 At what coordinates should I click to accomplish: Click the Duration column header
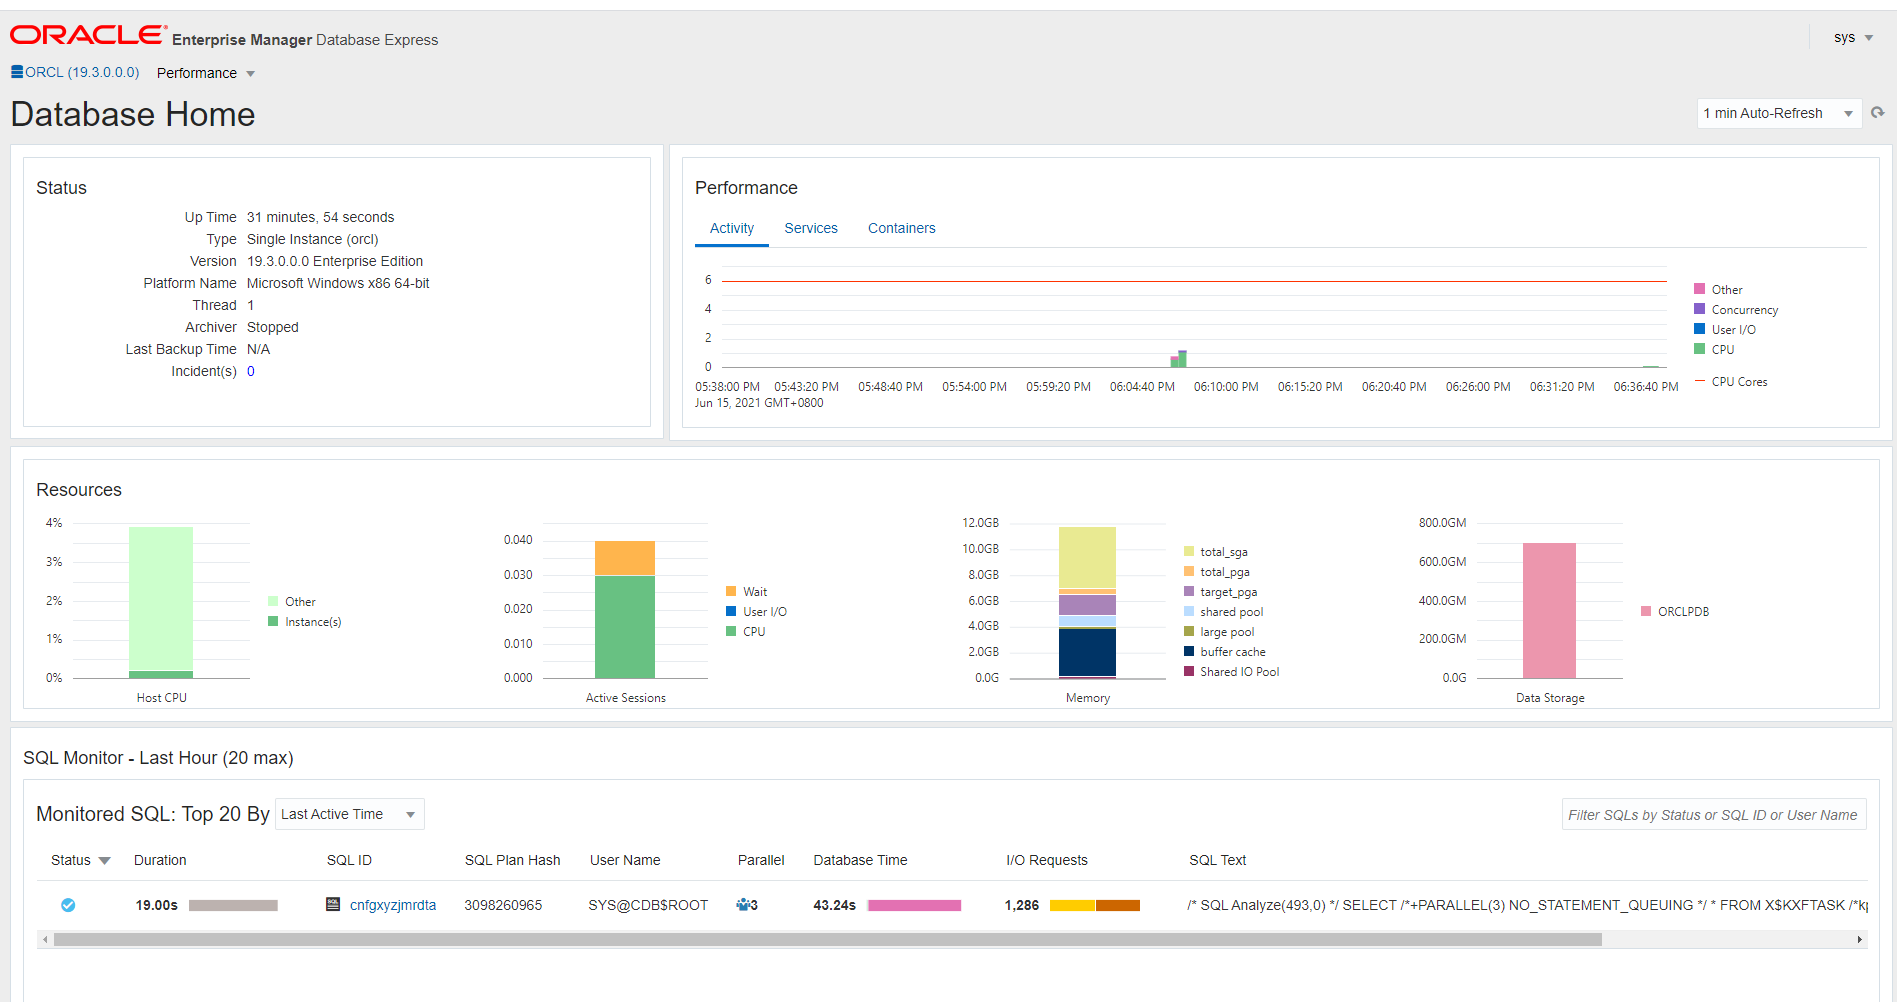pos(160,860)
